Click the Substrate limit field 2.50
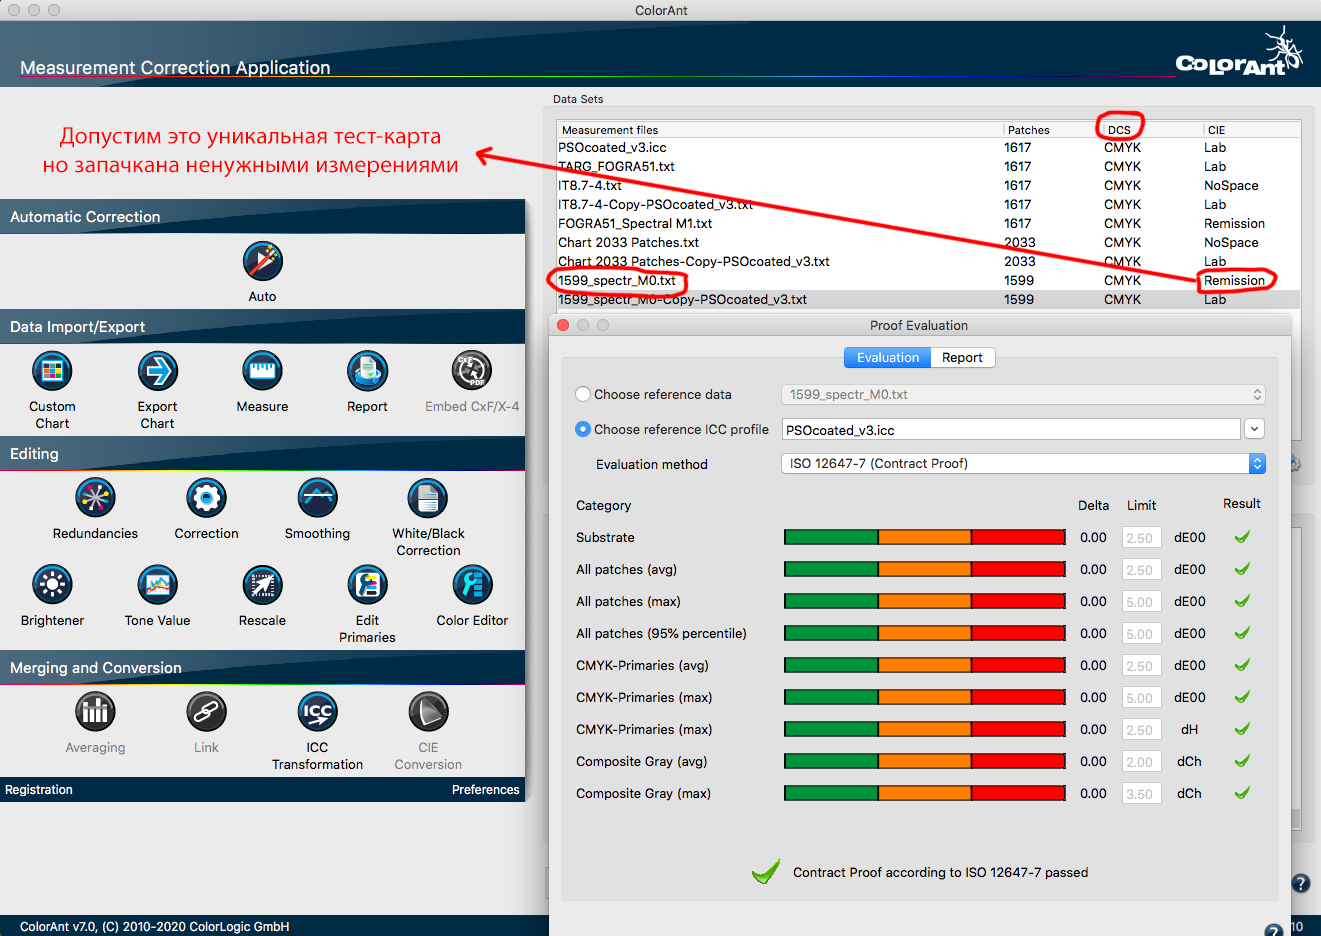The height and width of the screenshot is (936, 1321). (x=1142, y=538)
